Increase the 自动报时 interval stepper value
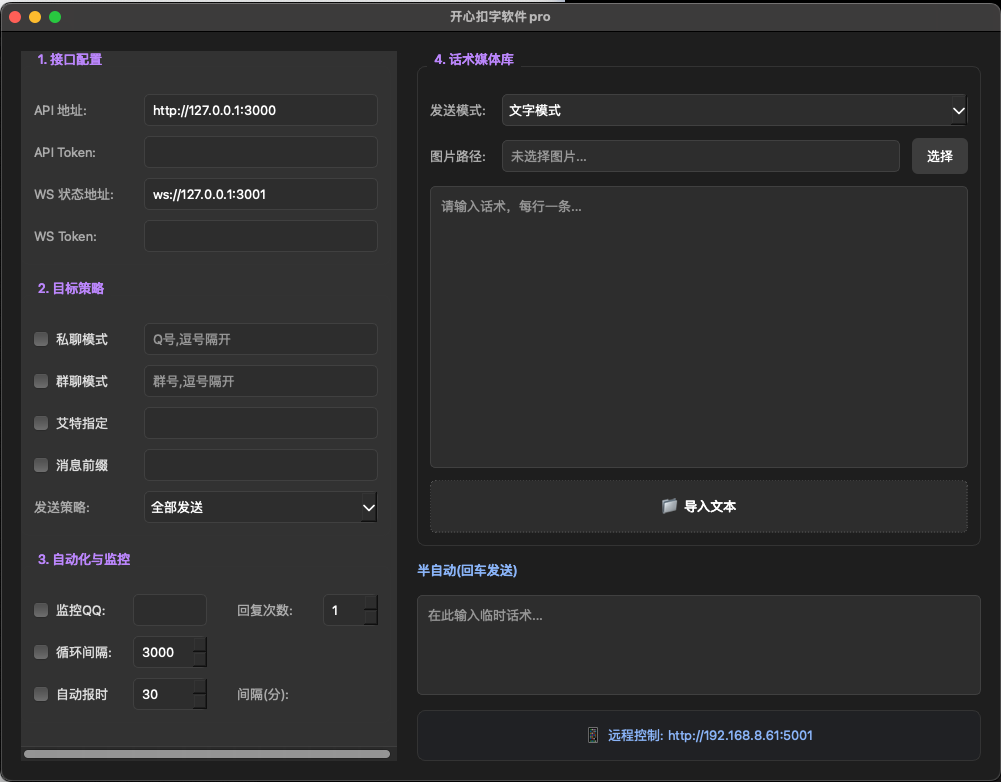This screenshot has width=1001, height=782. (199, 687)
